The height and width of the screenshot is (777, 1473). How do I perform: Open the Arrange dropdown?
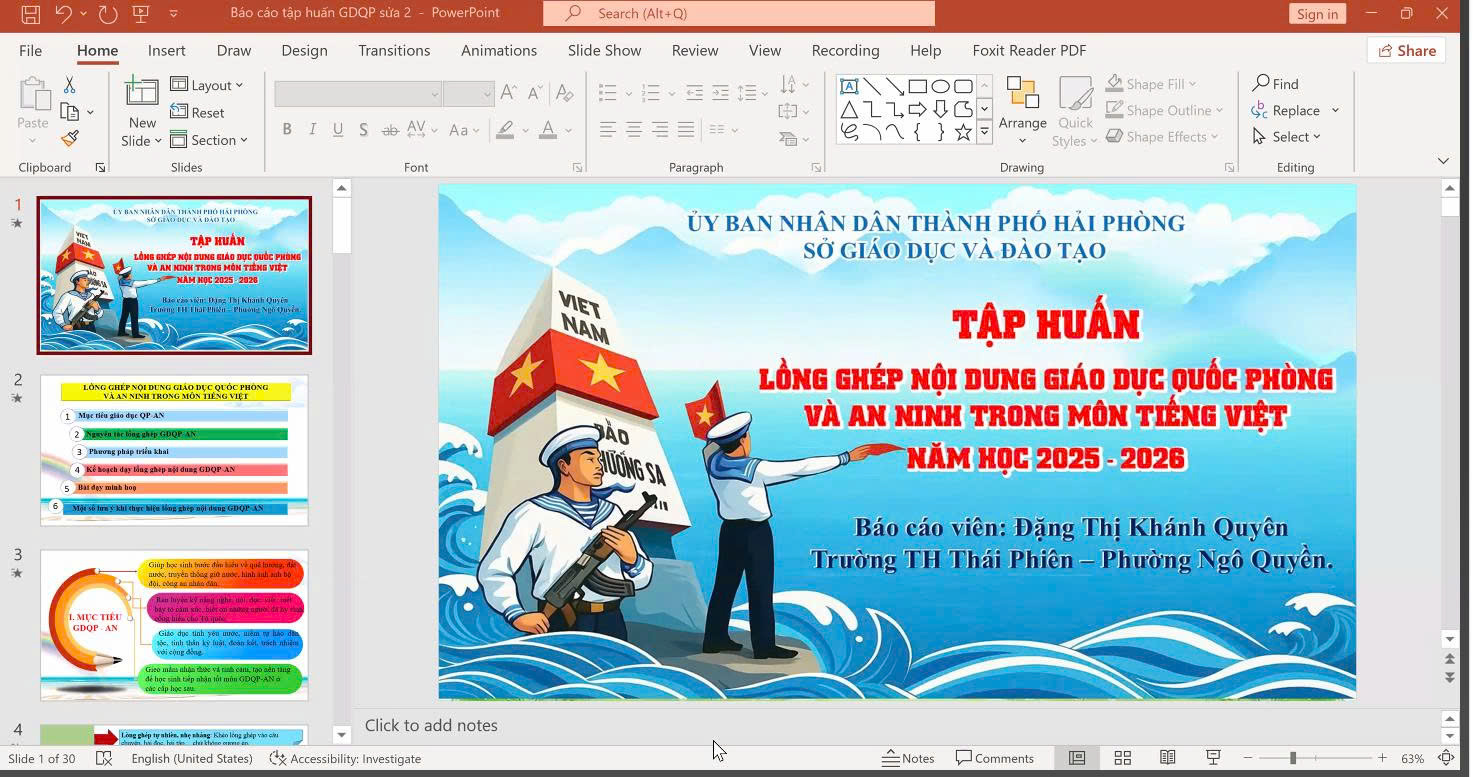(x=1022, y=111)
